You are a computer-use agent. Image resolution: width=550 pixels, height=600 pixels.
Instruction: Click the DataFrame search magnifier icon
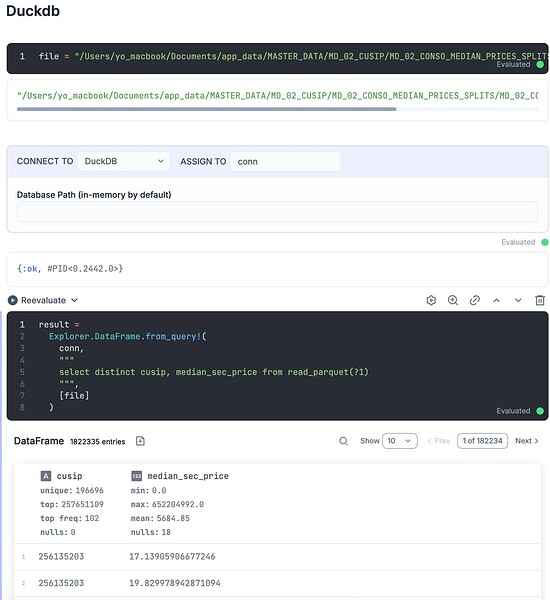[343, 441]
